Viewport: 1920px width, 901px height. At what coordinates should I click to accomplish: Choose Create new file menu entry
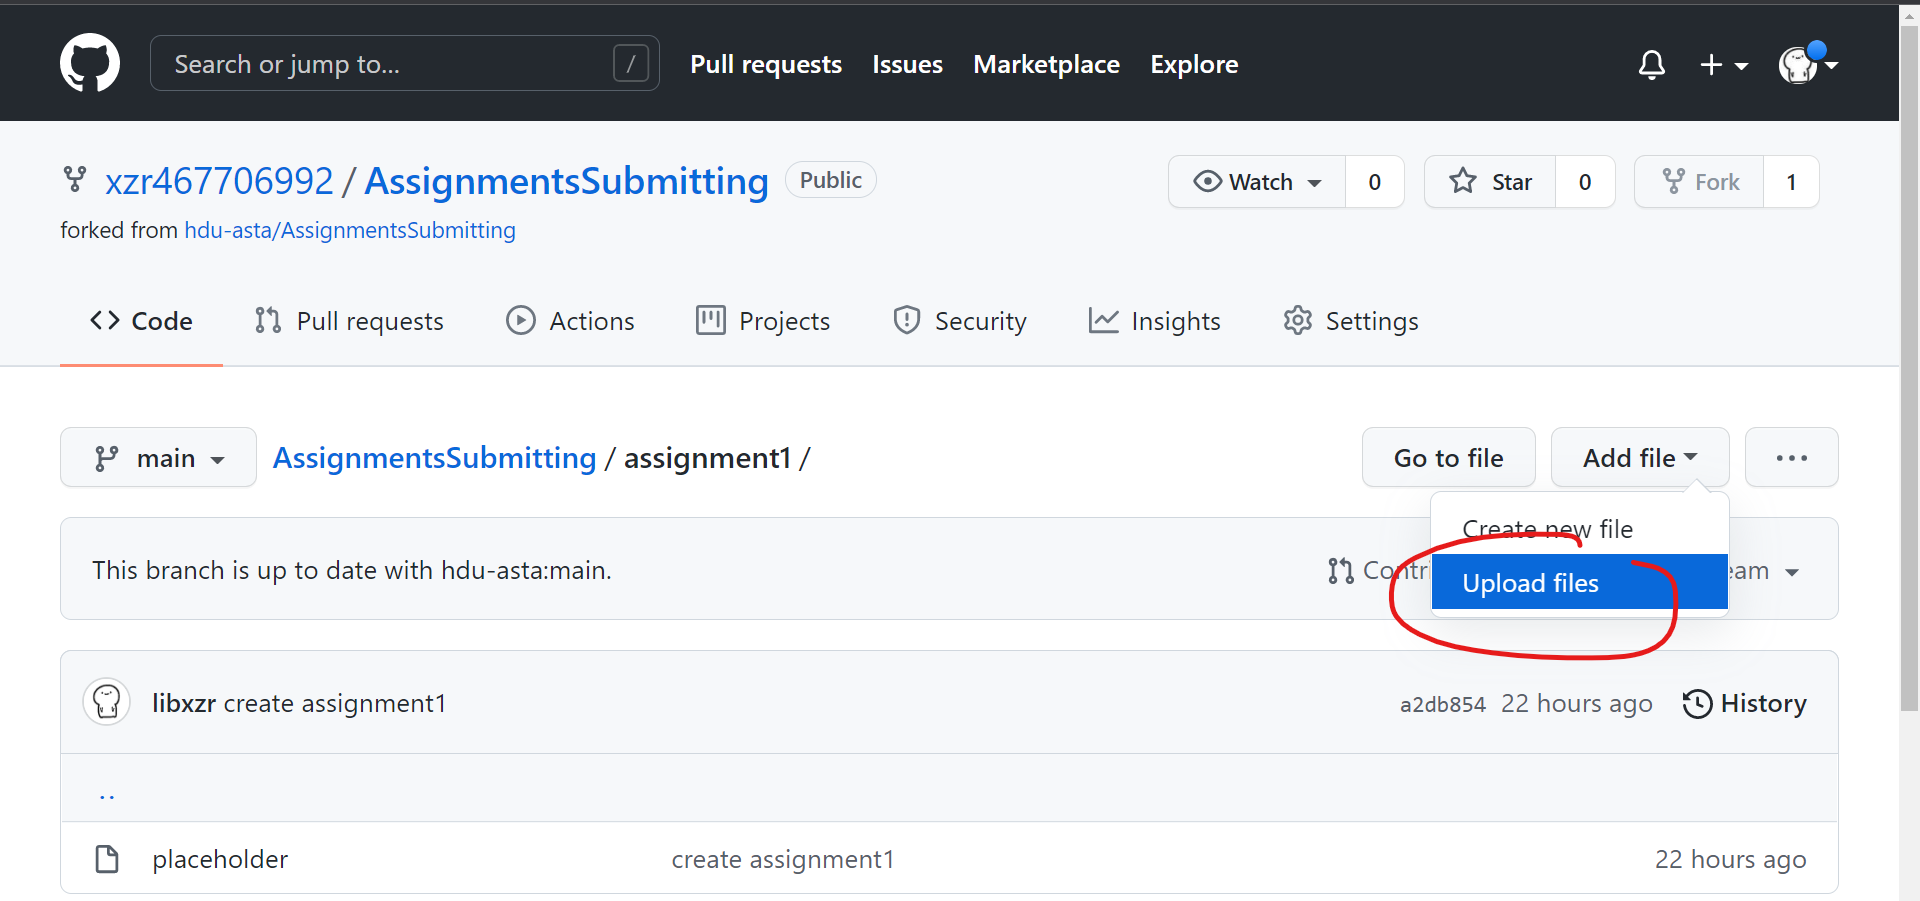click(x=1547, y=529)
